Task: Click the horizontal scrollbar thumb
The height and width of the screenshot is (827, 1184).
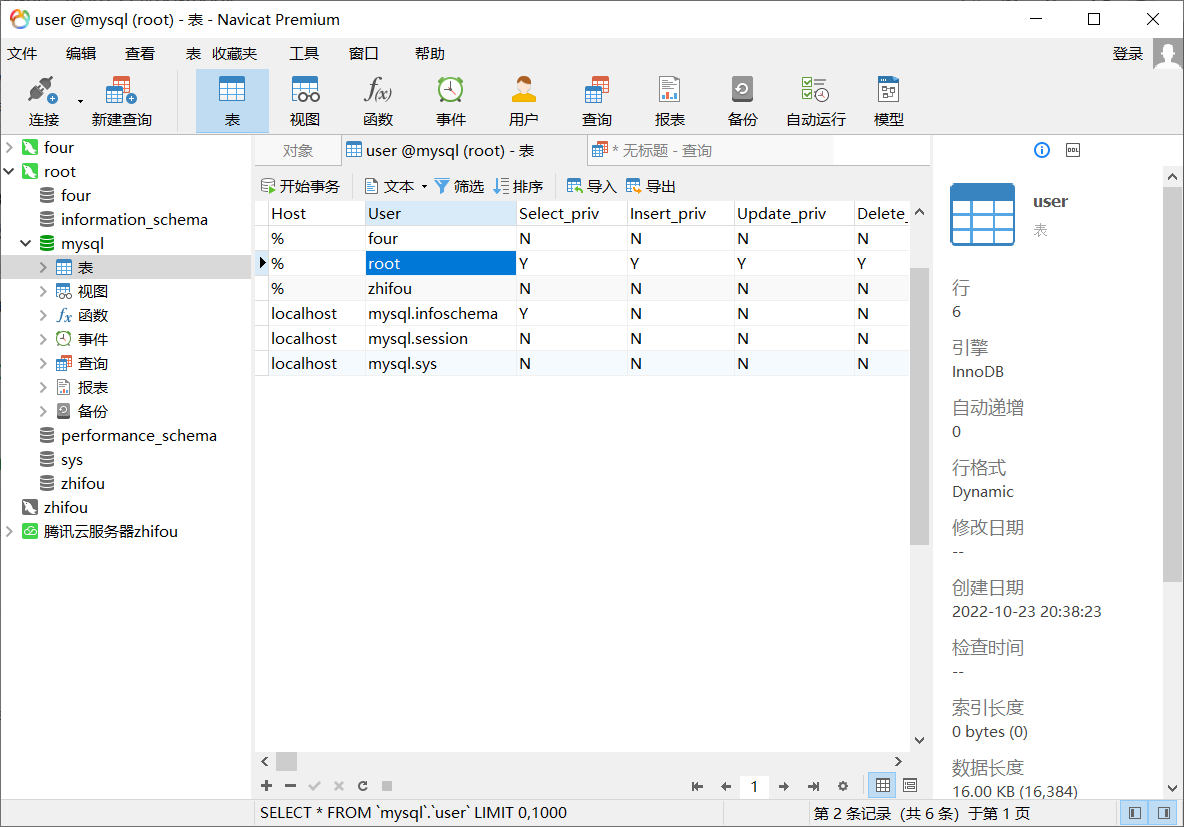Action: click(286, 761)
